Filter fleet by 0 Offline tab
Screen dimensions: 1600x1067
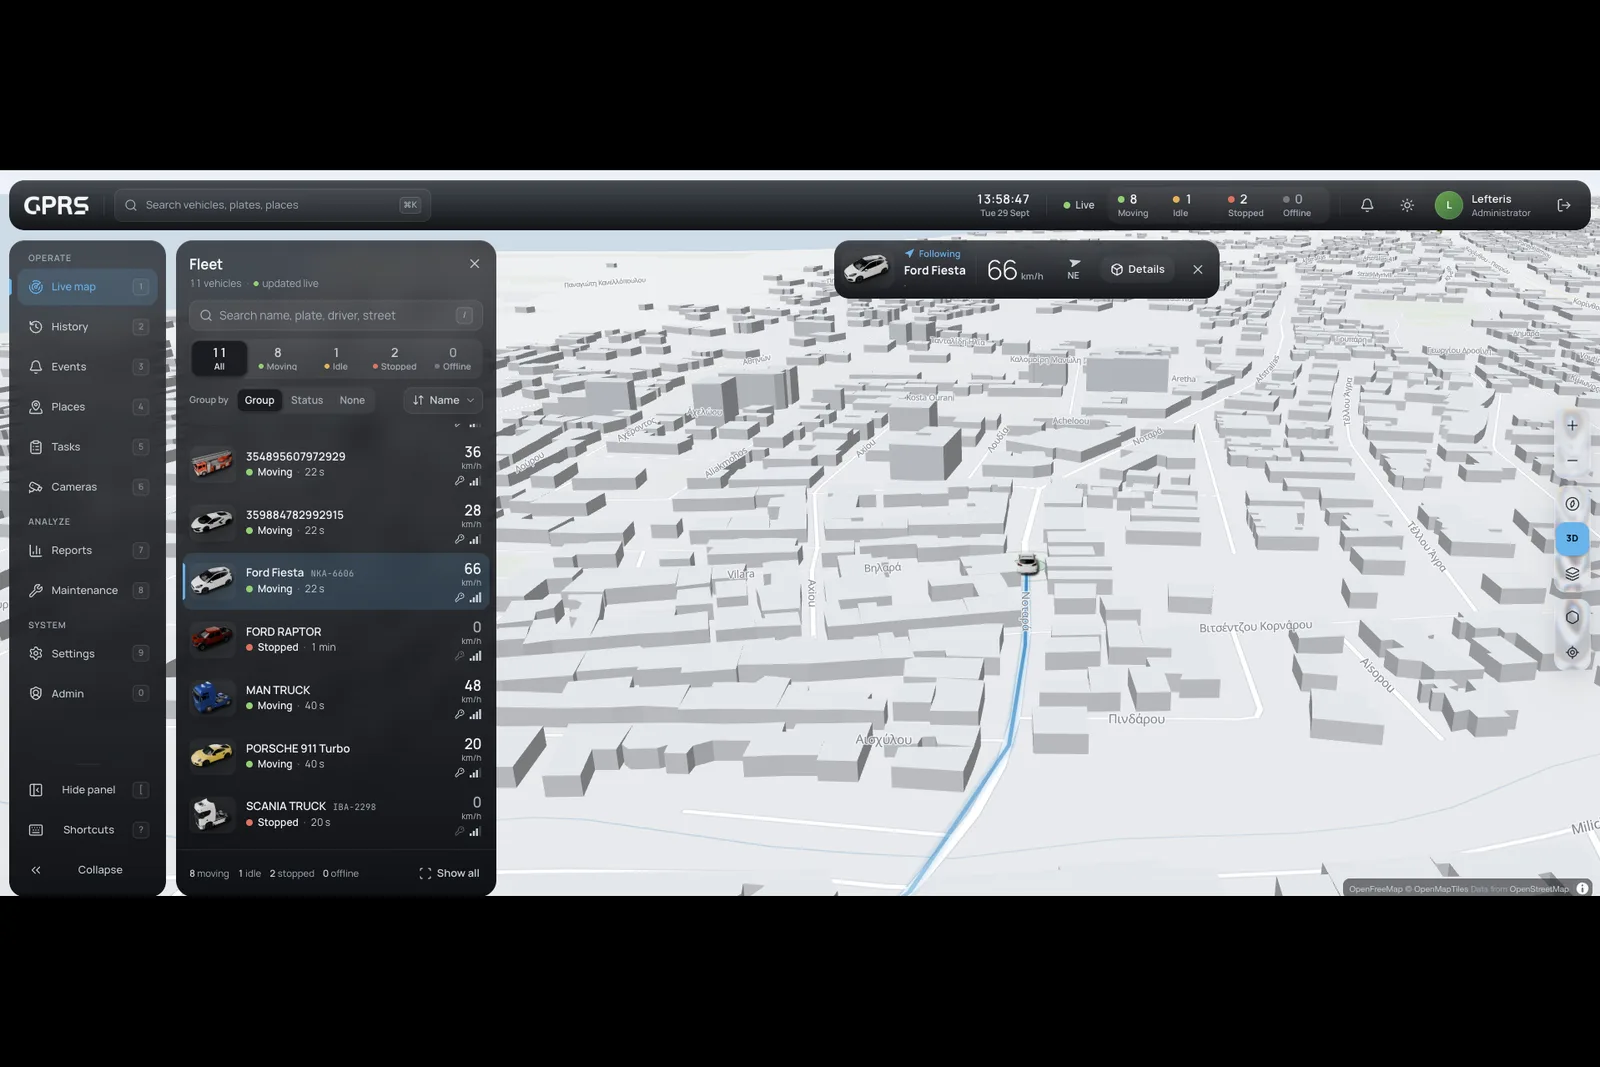pyautogui.click(x=453, y=358)
